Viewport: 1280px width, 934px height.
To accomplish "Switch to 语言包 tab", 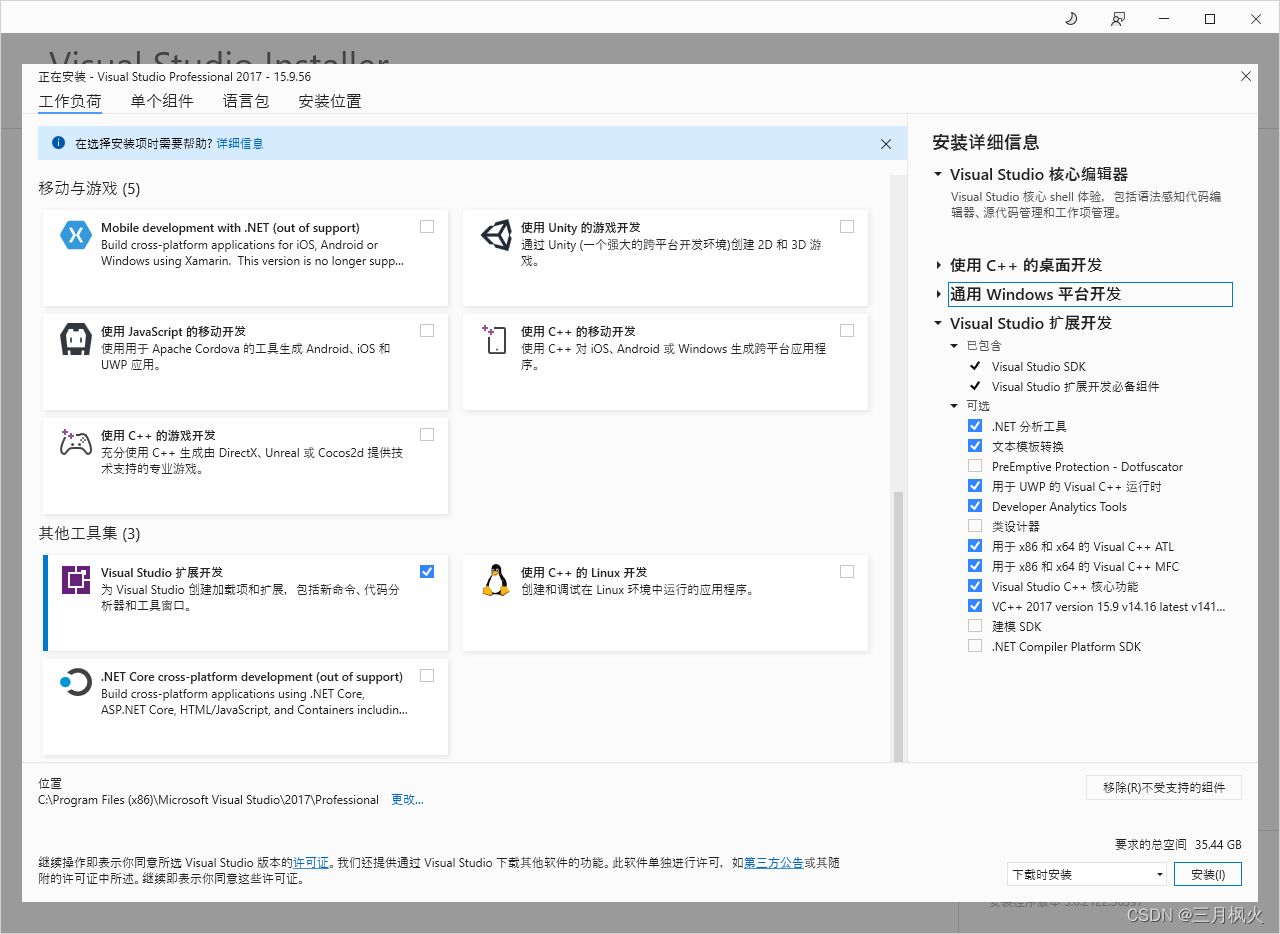I will click(x=246, y=101).
